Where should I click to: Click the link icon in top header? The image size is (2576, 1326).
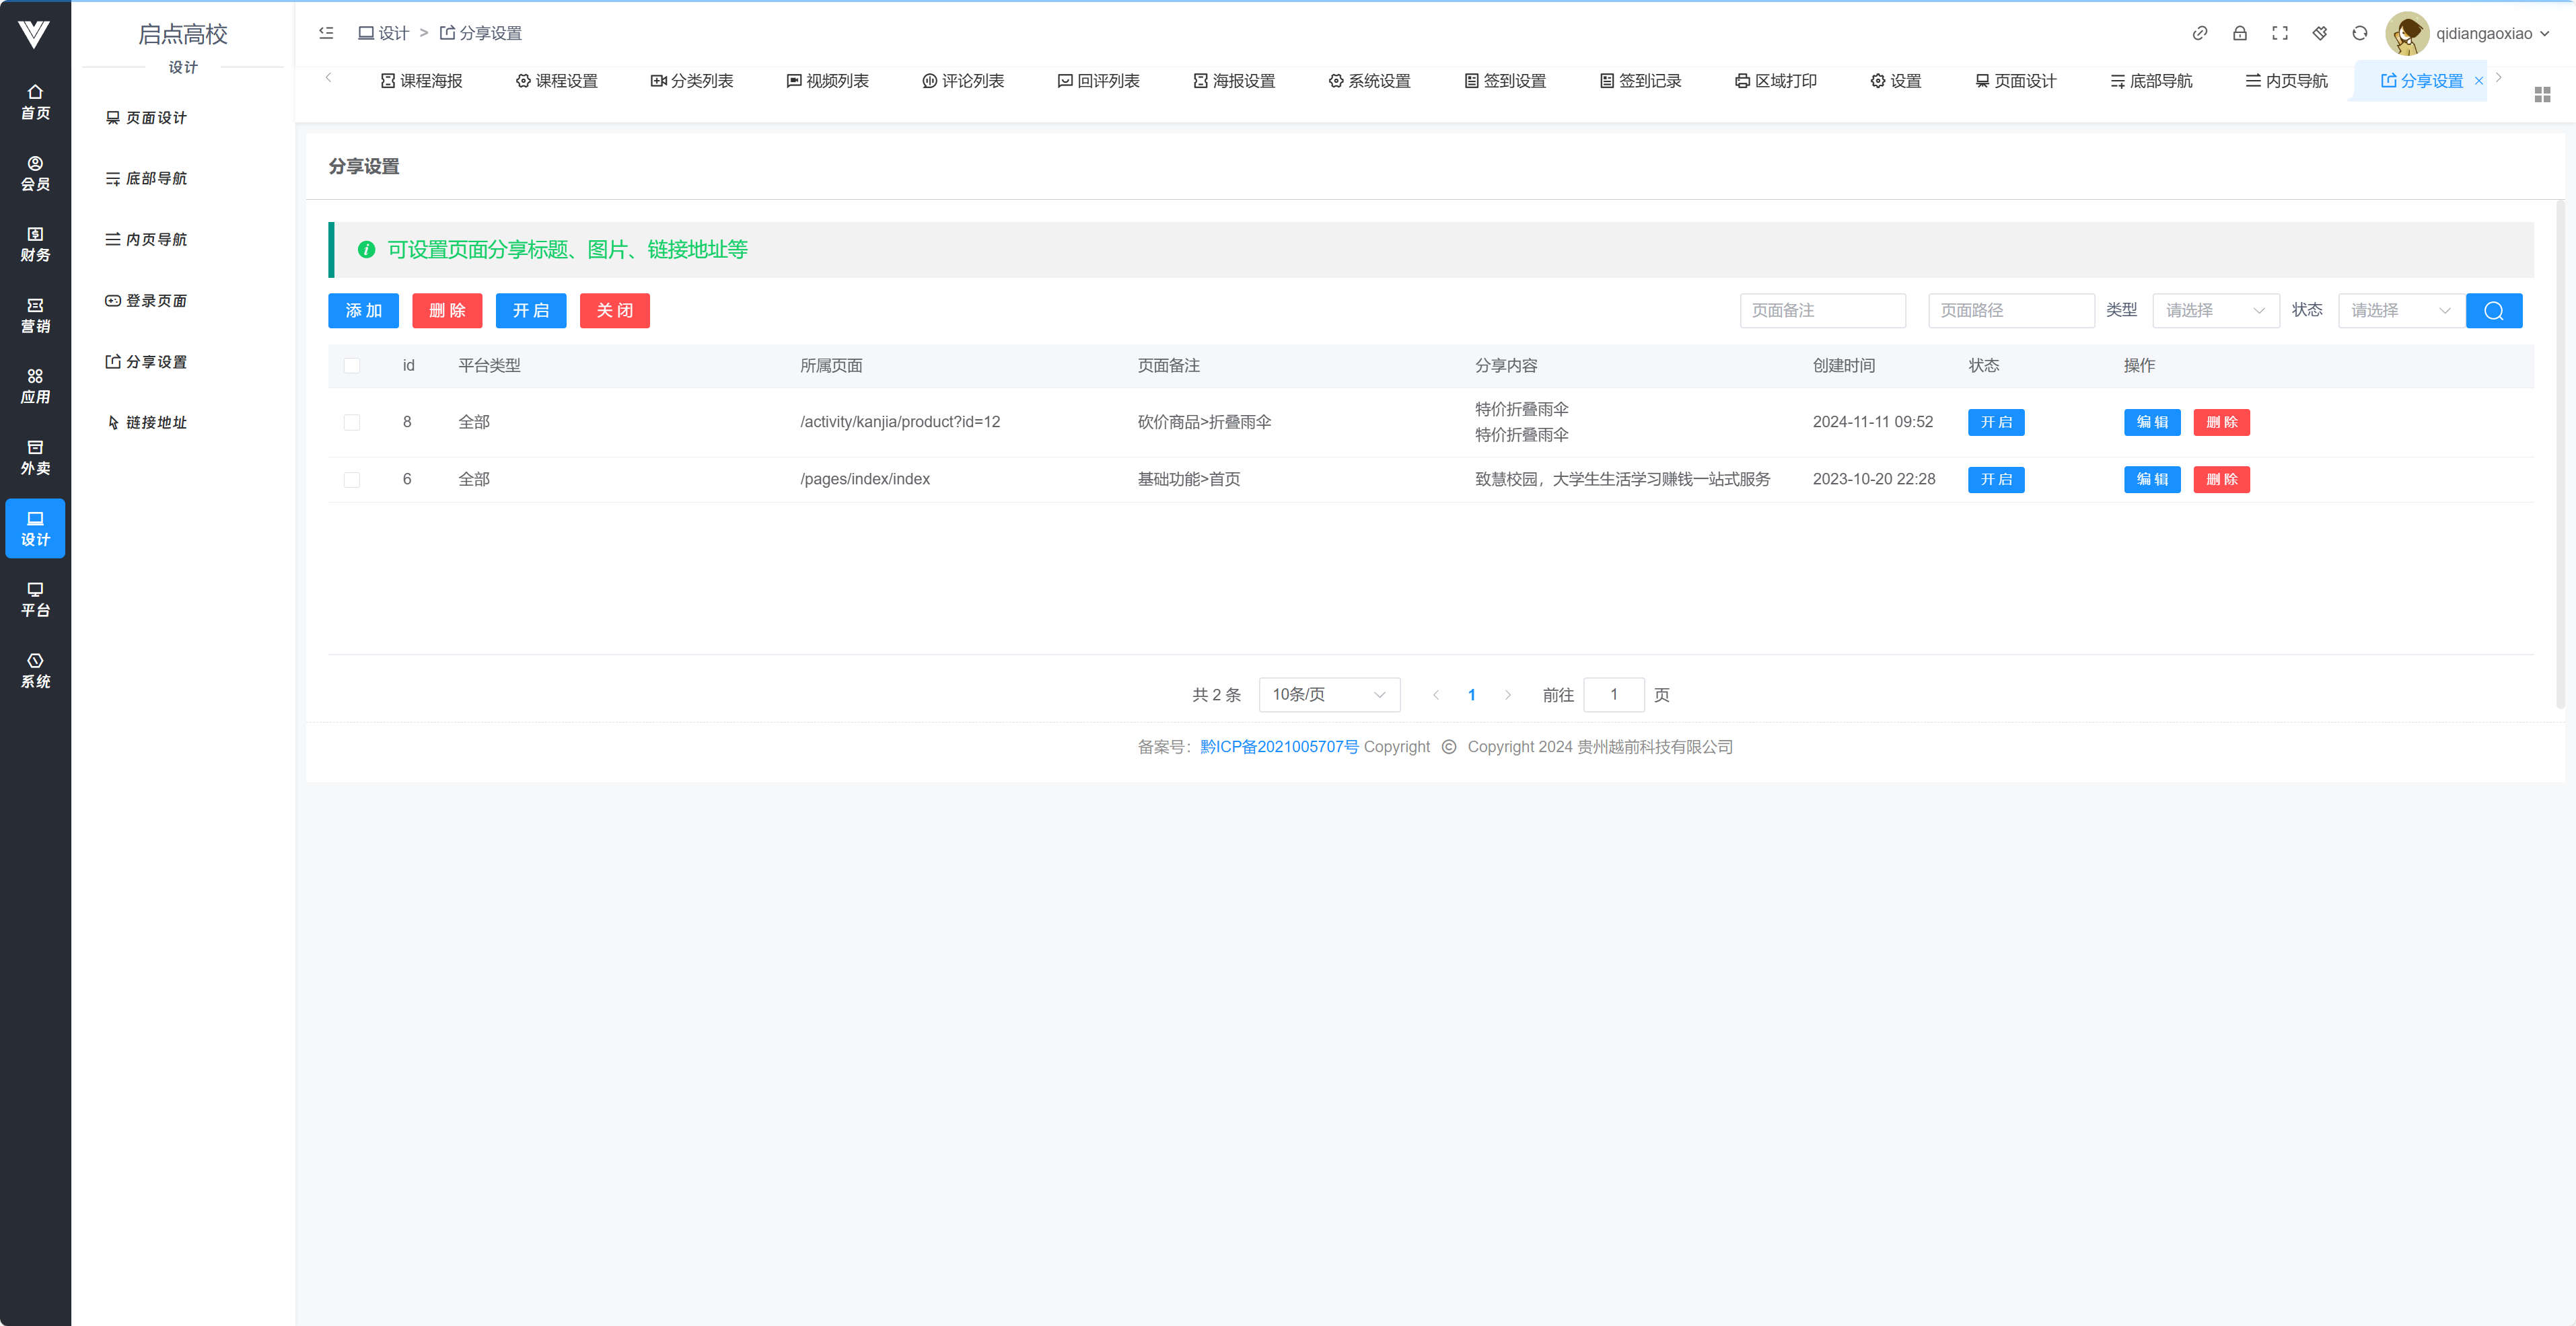(2199, 33)
